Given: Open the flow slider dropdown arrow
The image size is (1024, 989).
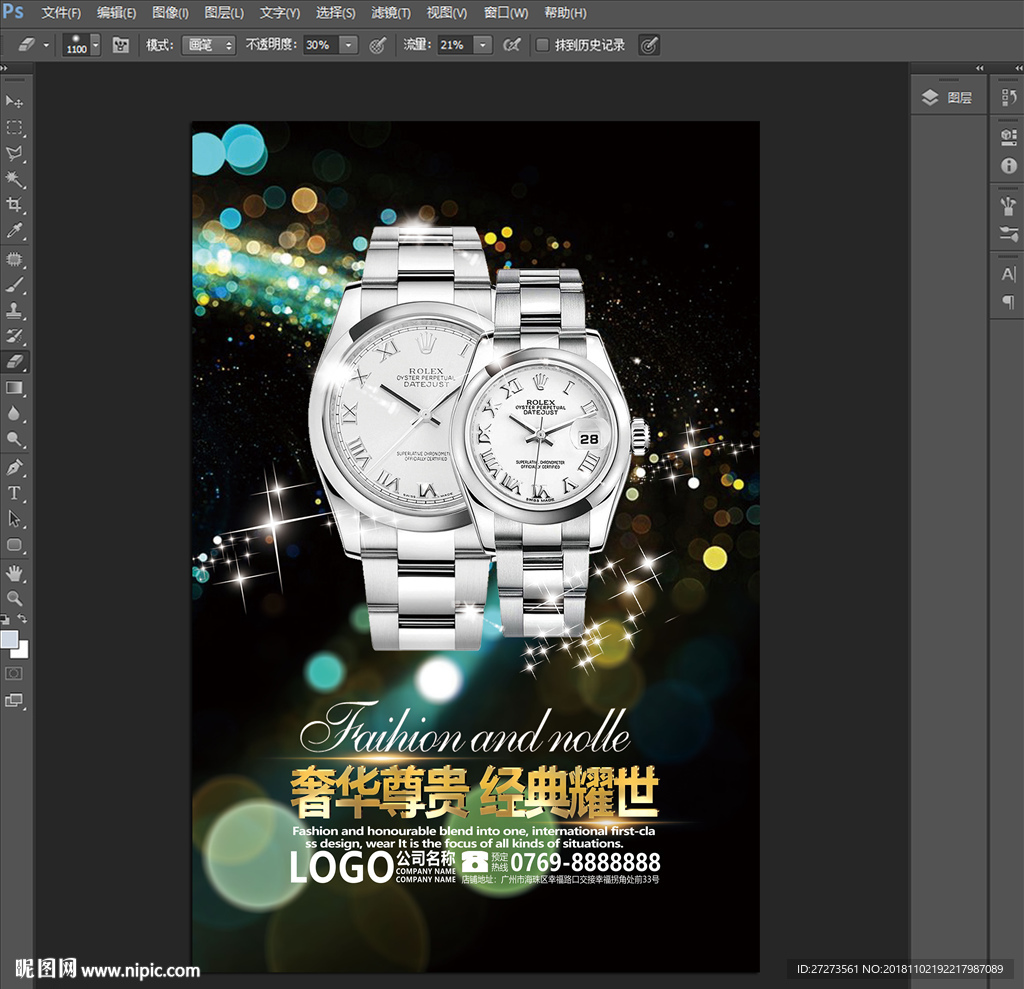Looking at the screenshot, I should [x=483, y=45].
